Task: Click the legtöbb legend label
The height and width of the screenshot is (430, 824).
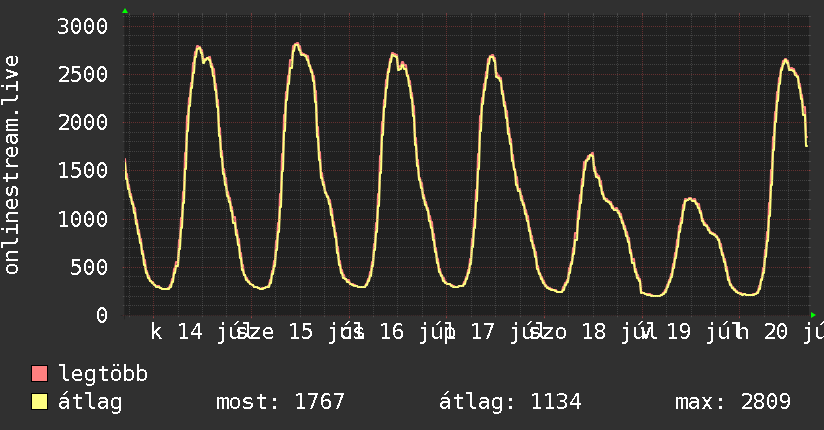Action: tap(103, 374)
